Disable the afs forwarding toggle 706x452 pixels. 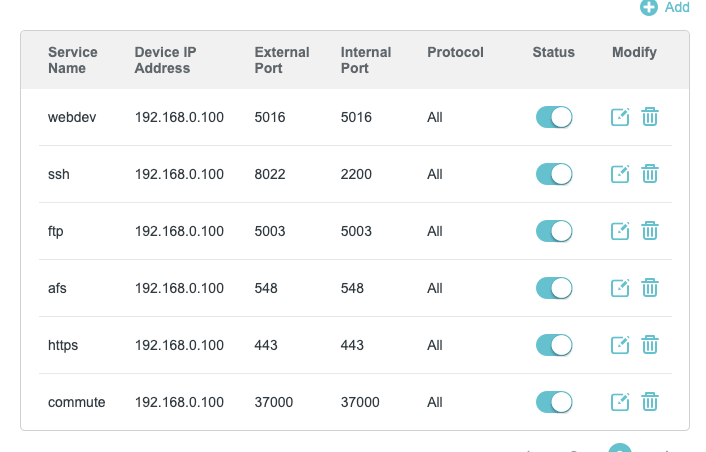click(554, 288)
